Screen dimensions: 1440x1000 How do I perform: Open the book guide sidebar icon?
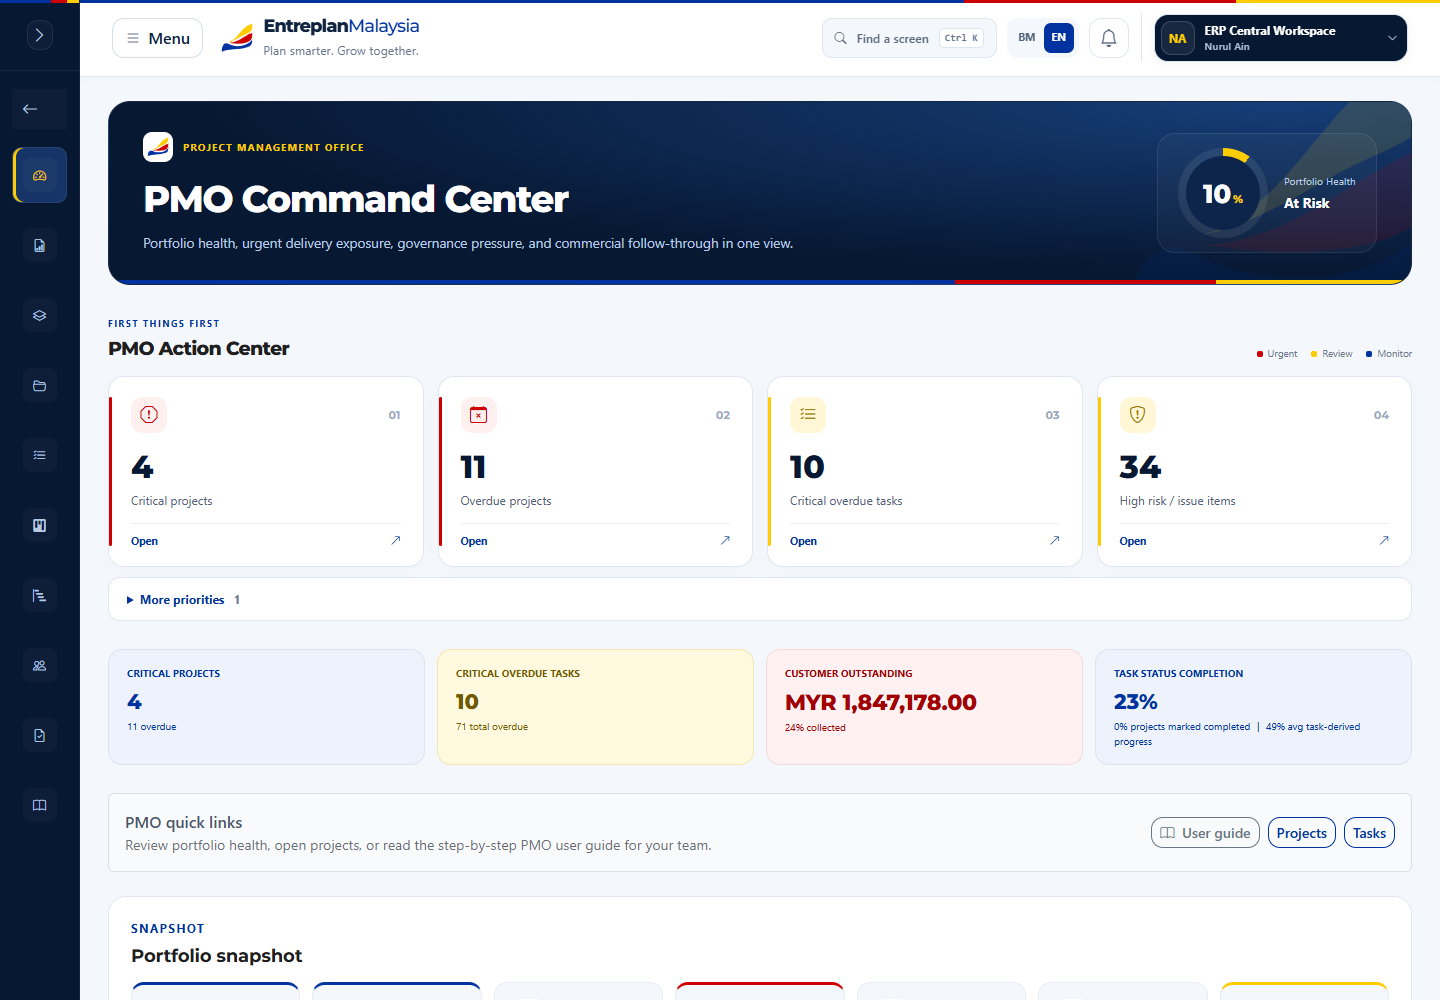(x=40, y=805)
